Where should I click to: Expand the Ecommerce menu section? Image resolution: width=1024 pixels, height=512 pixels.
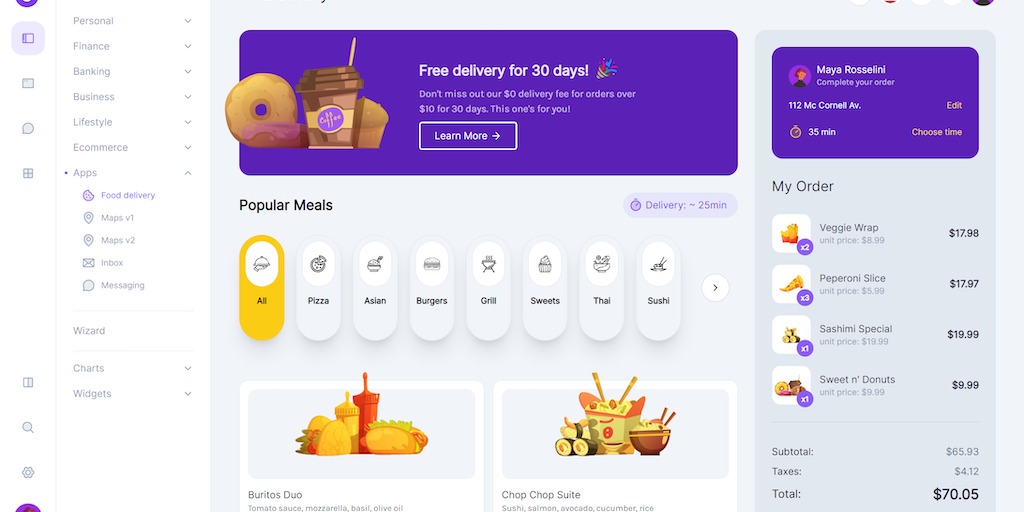(x=133, y=148)
